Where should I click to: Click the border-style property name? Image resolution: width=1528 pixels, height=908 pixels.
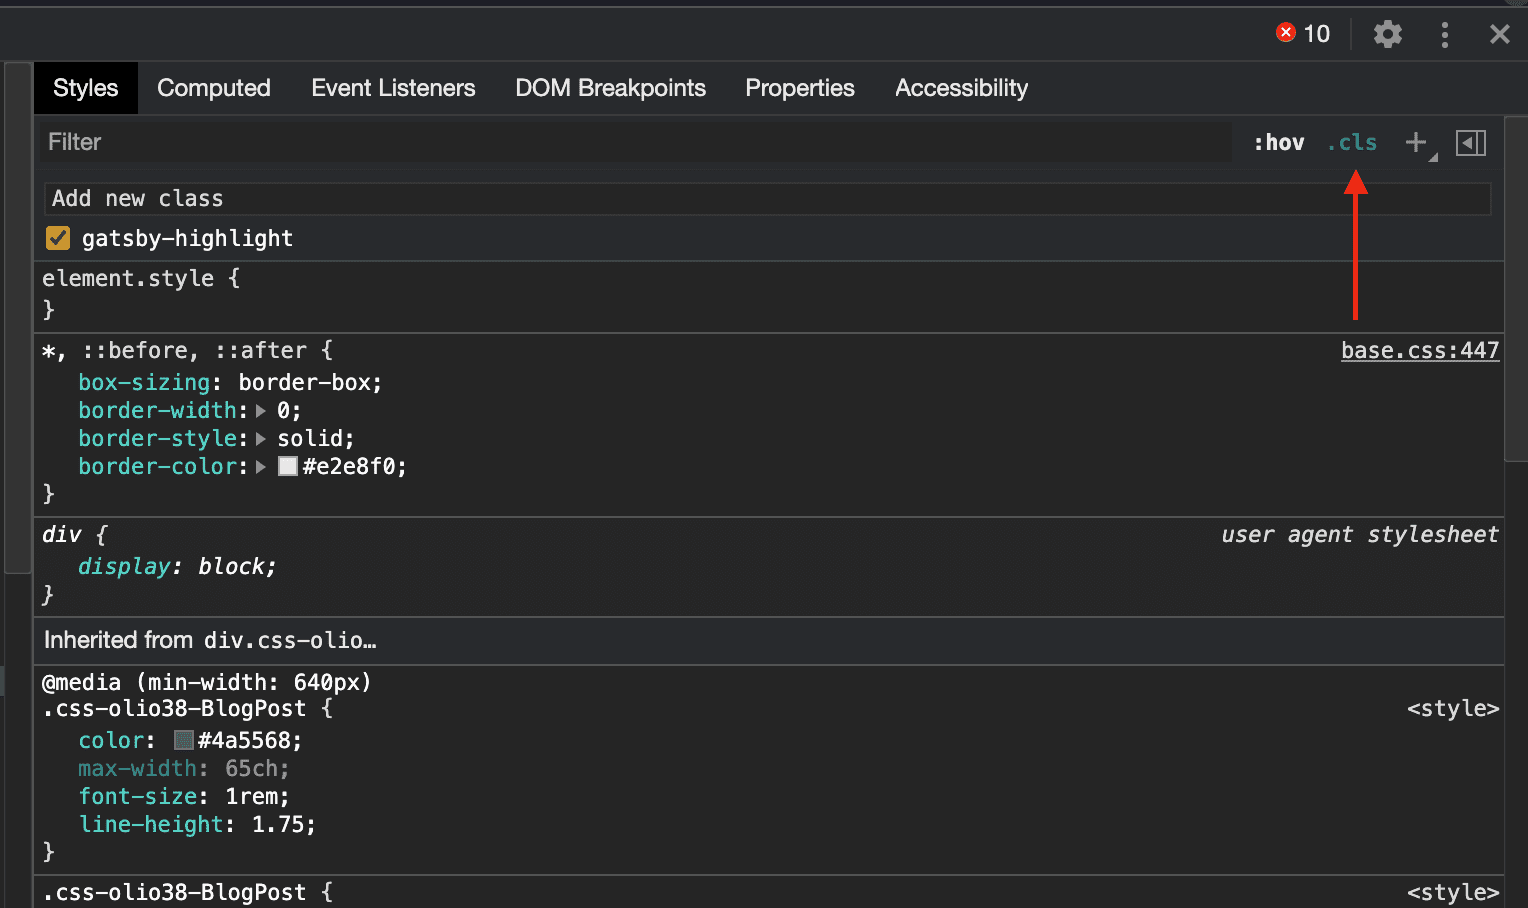157,438
